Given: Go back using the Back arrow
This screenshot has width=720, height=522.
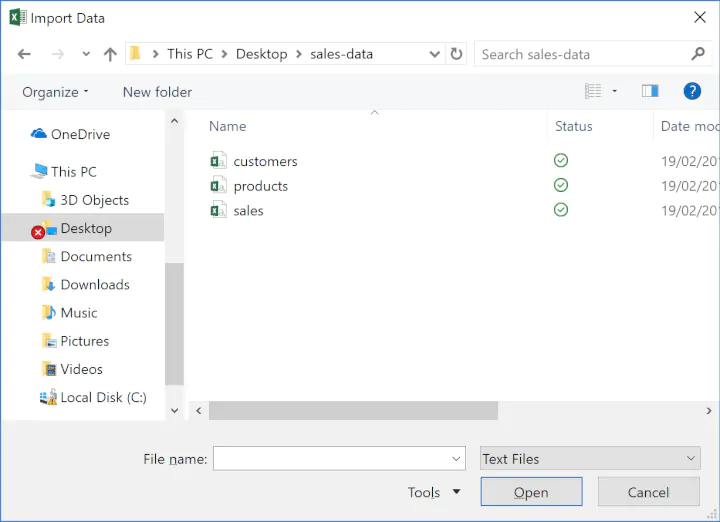Looking at the screenshot, I should [24, 54].
